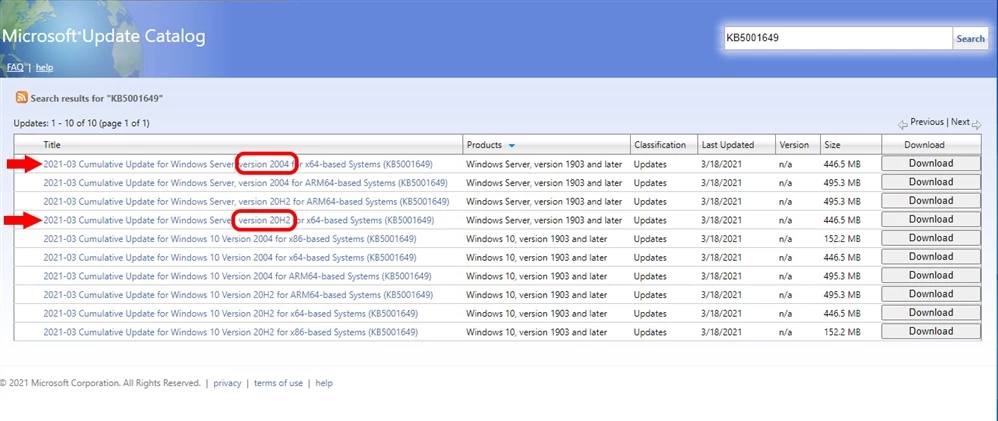
Task: Click the 2021 Microsoft Corporation copyright text
Action: pyautogui.click(x=101, y=383)
